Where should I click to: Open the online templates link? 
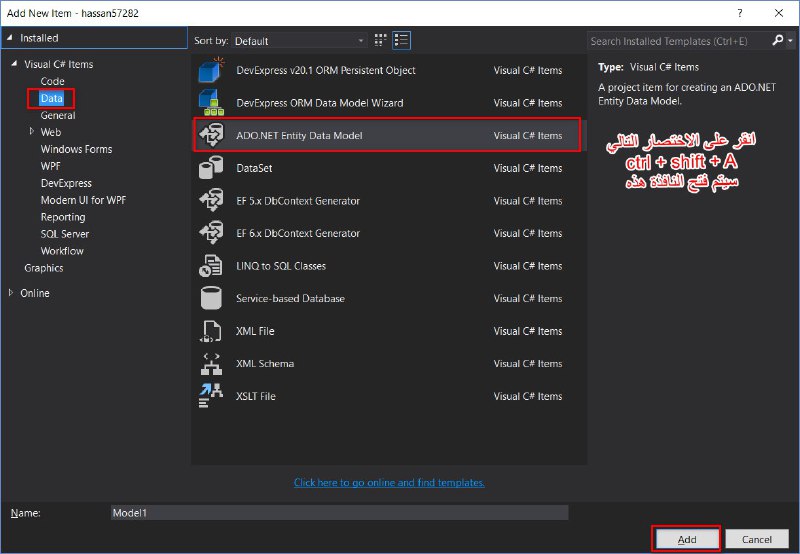point(389,482)
